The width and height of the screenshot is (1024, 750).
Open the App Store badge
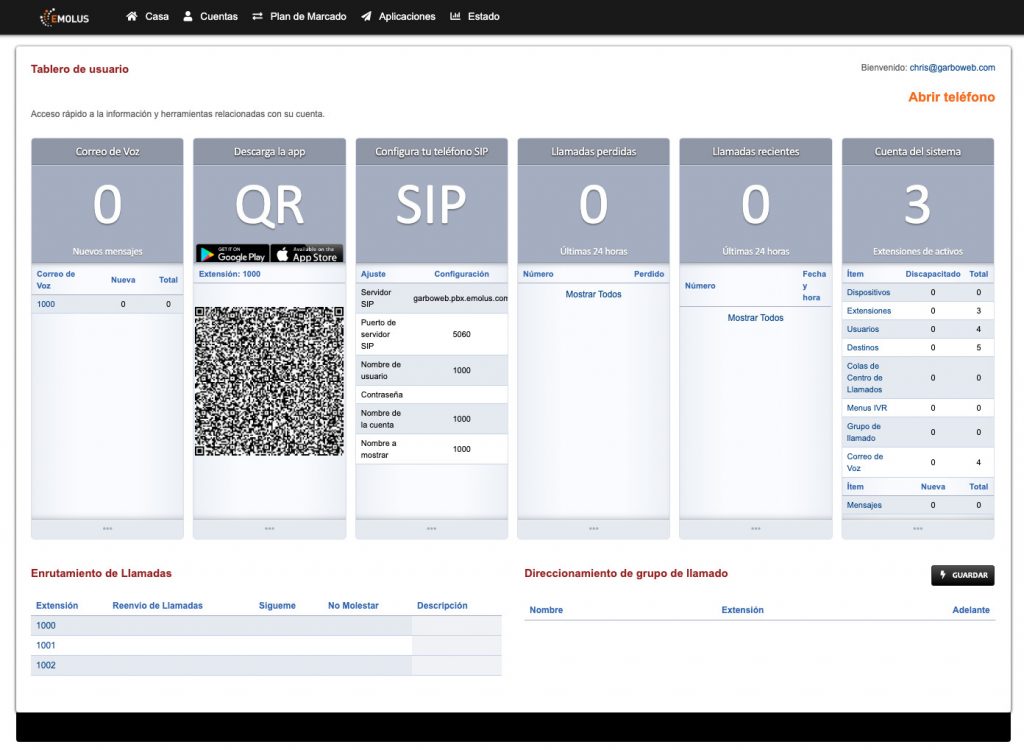coord(307,253)
